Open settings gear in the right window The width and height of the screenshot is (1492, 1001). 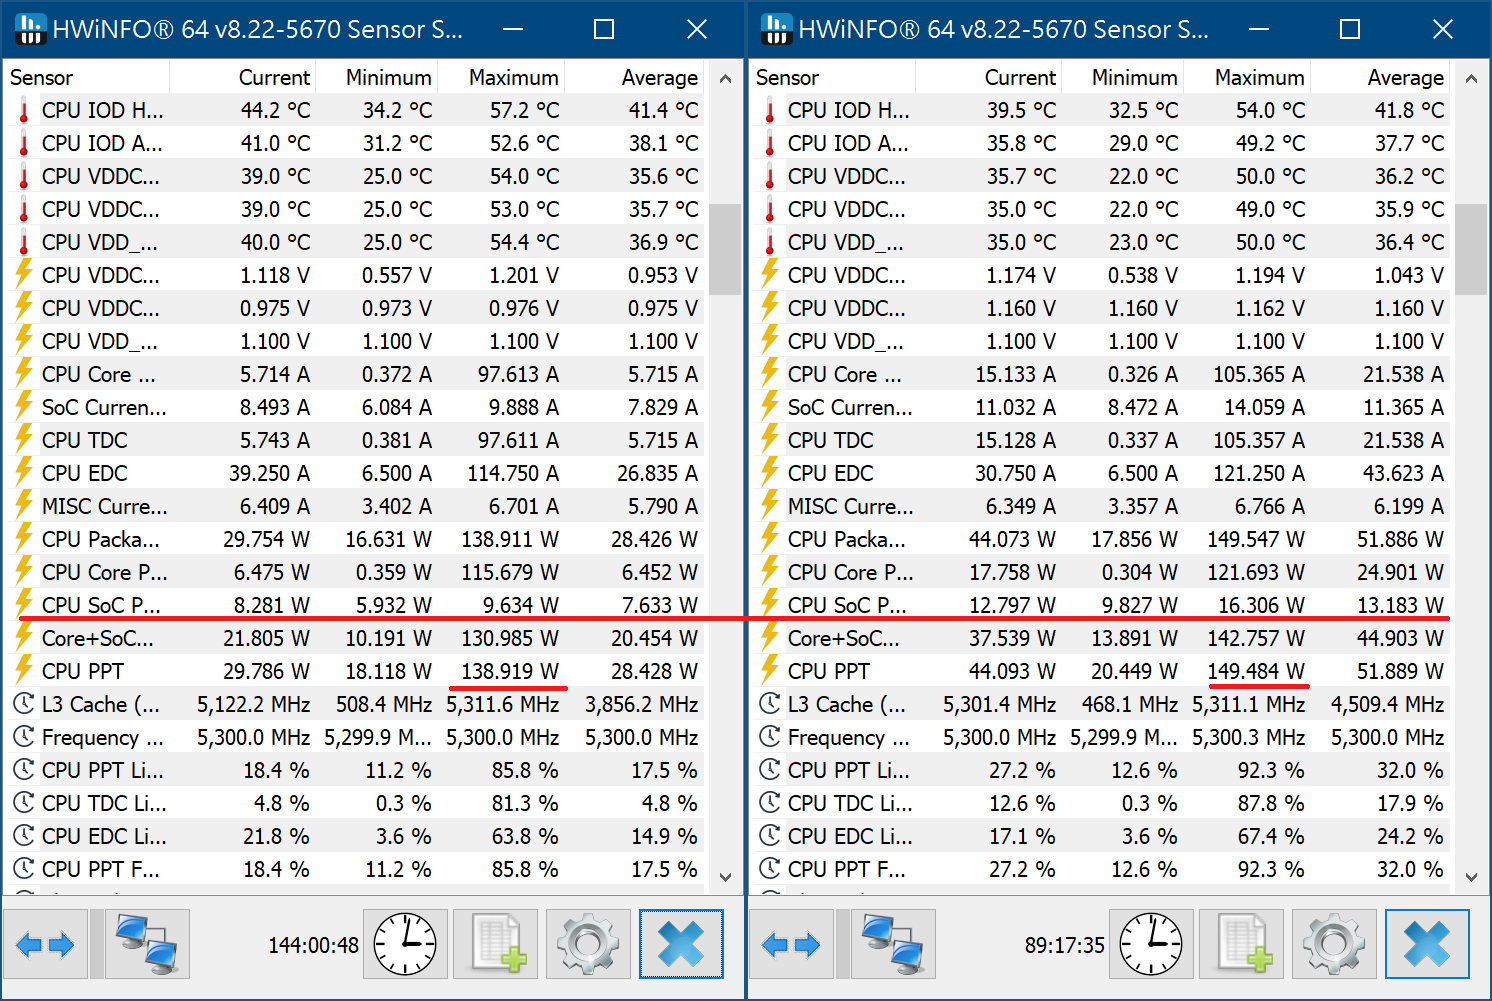[1334, 944]
